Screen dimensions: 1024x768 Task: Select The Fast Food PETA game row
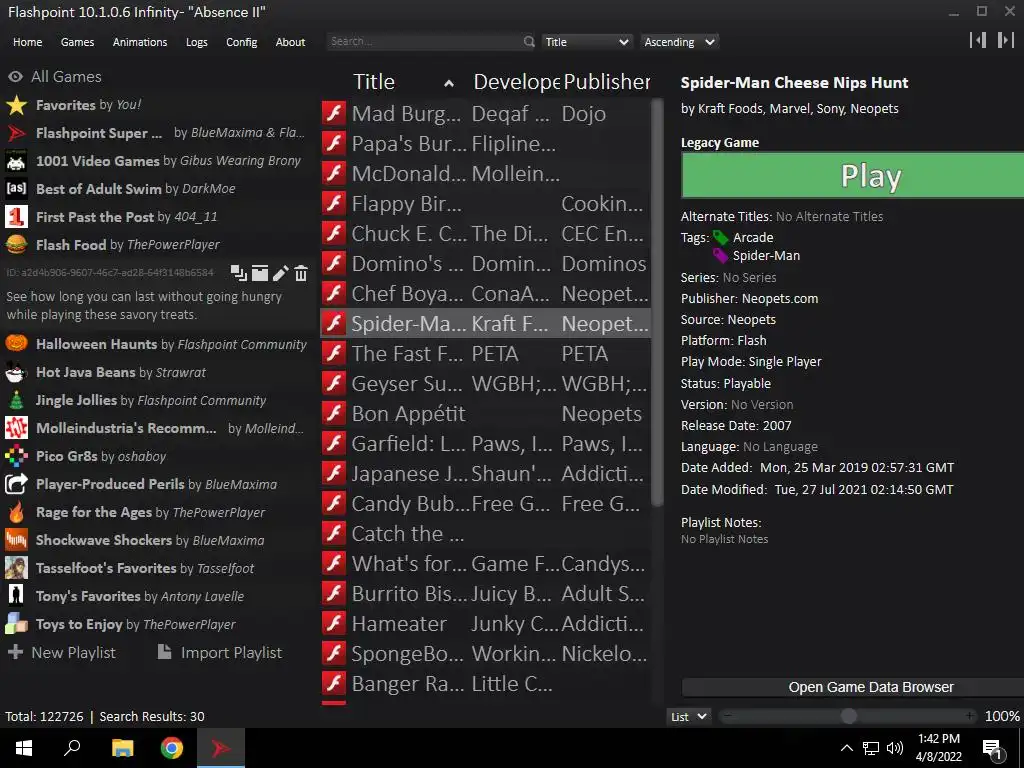pos(486,354)
